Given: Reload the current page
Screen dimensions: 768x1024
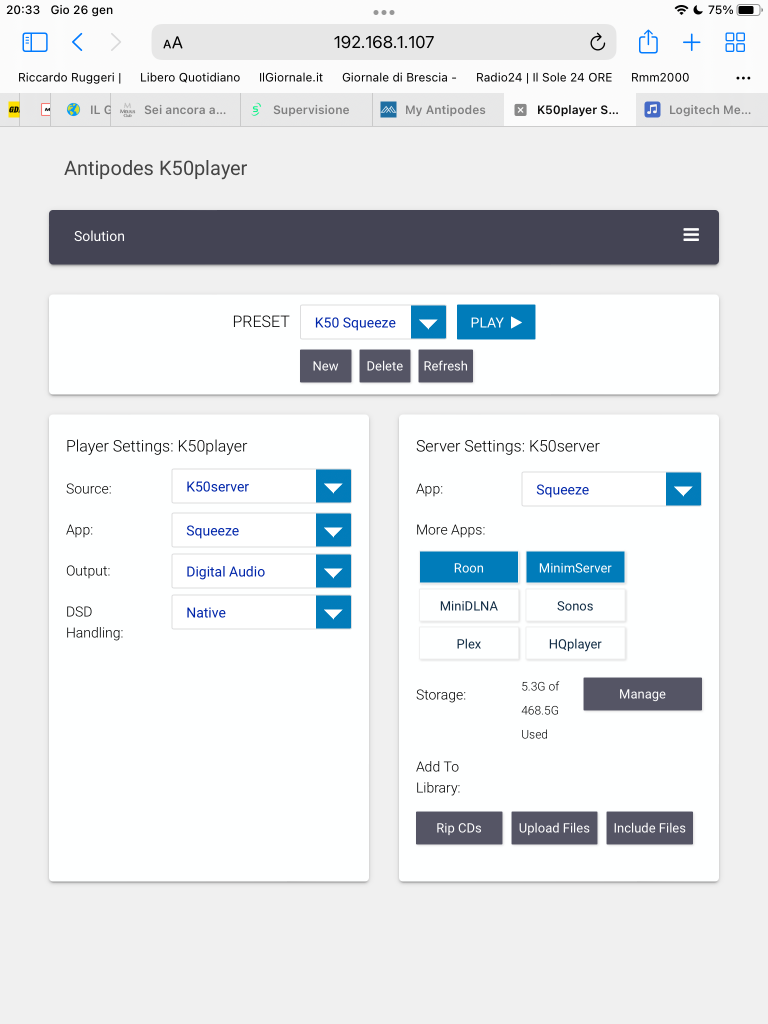Looking at the screenshot, I should (597, 42).
